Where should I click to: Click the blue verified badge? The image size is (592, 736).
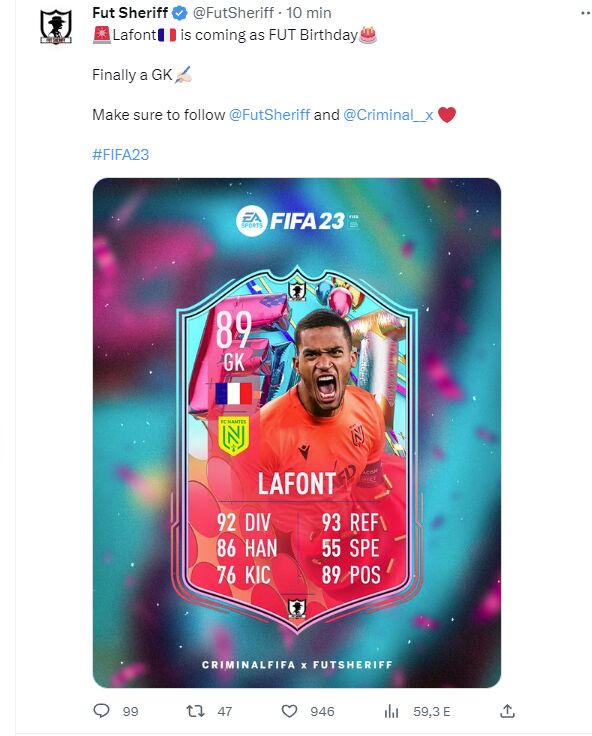tap(180, 13)
